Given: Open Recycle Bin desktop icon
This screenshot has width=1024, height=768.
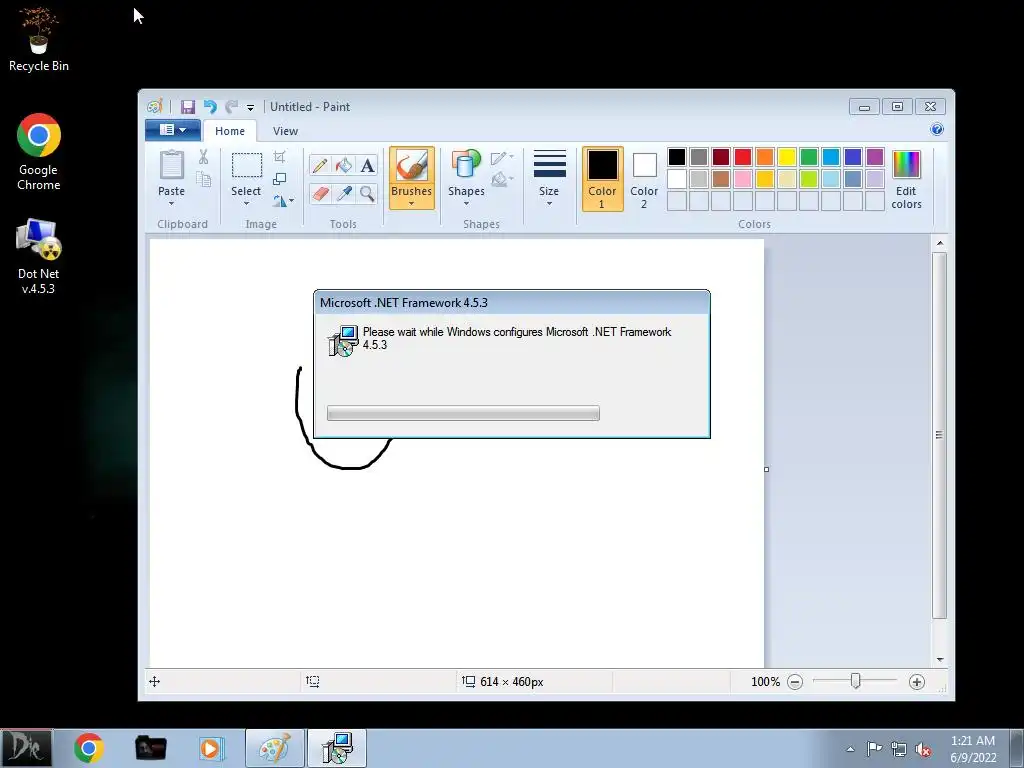Looking at the screenshot, I should pyautogui.click(x=39, y=39).
